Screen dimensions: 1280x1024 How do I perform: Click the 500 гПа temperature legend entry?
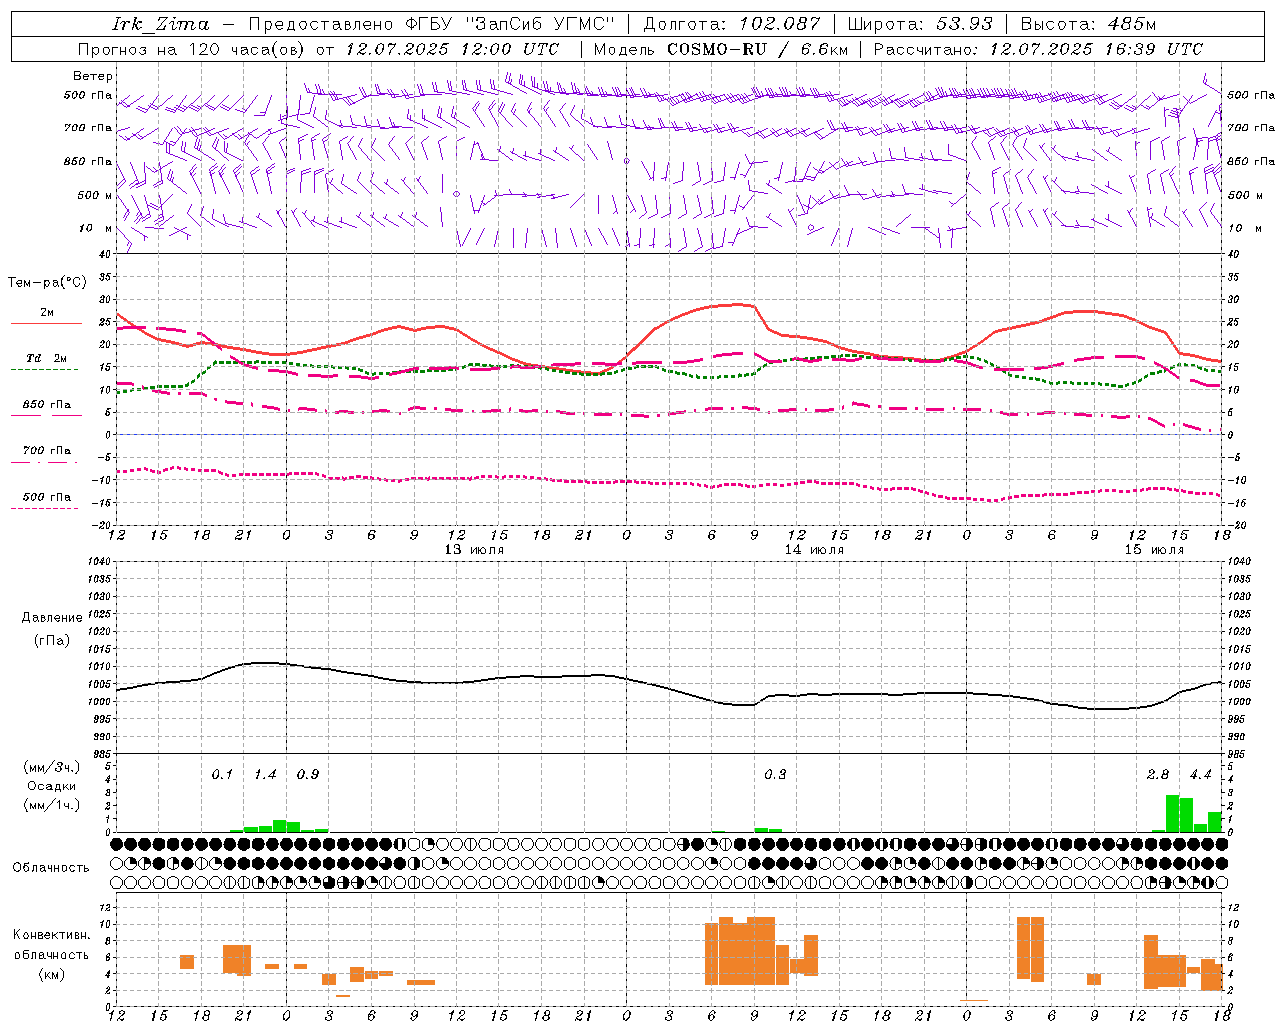coord(47,496)
